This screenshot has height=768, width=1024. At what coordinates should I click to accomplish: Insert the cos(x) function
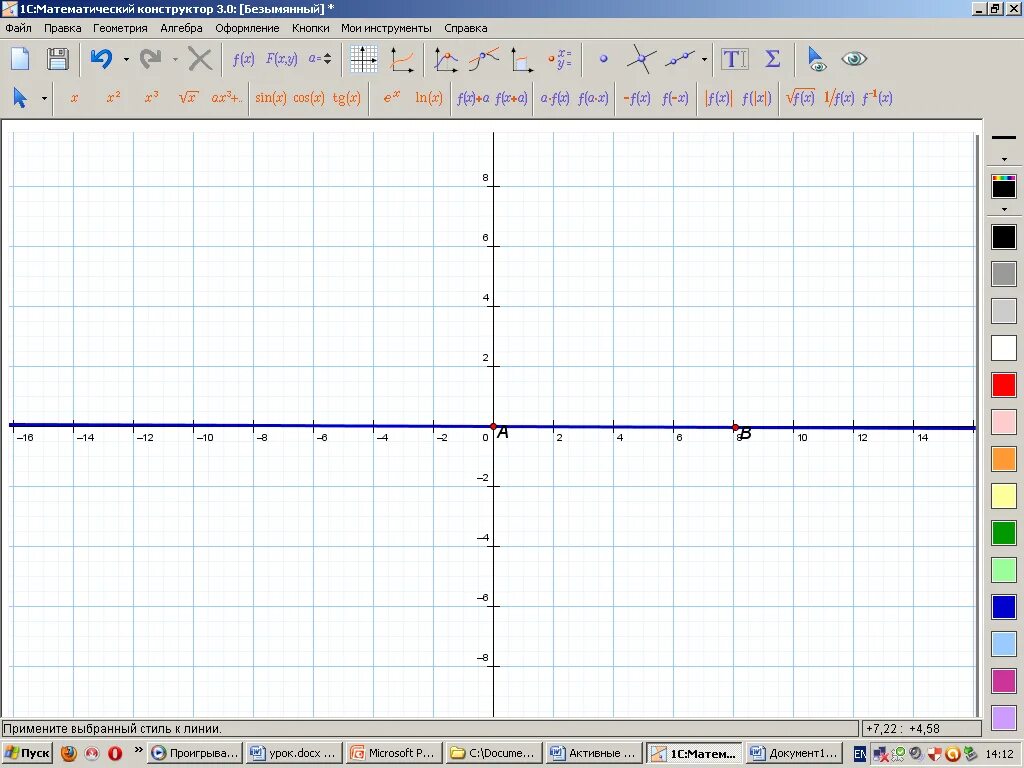[308, 98]
